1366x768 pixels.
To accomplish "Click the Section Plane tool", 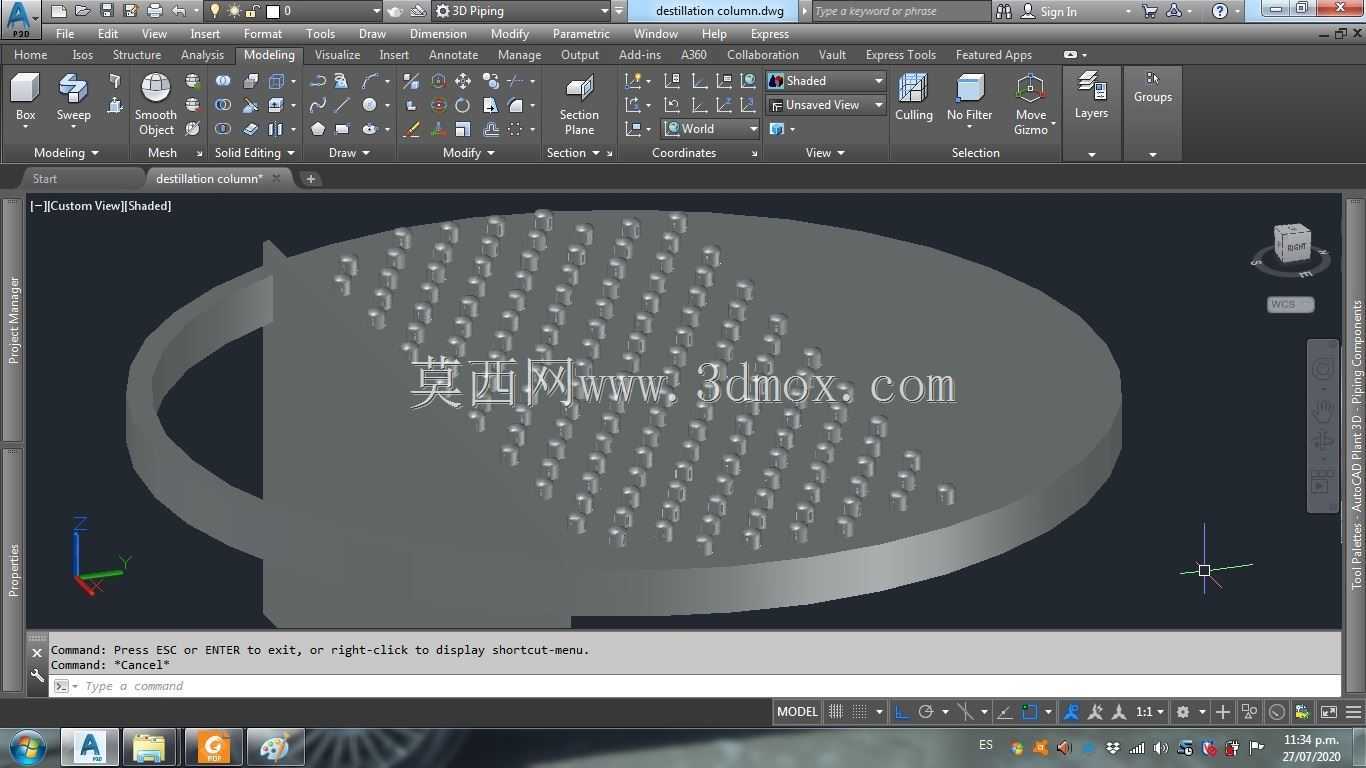I will [579, 104].
